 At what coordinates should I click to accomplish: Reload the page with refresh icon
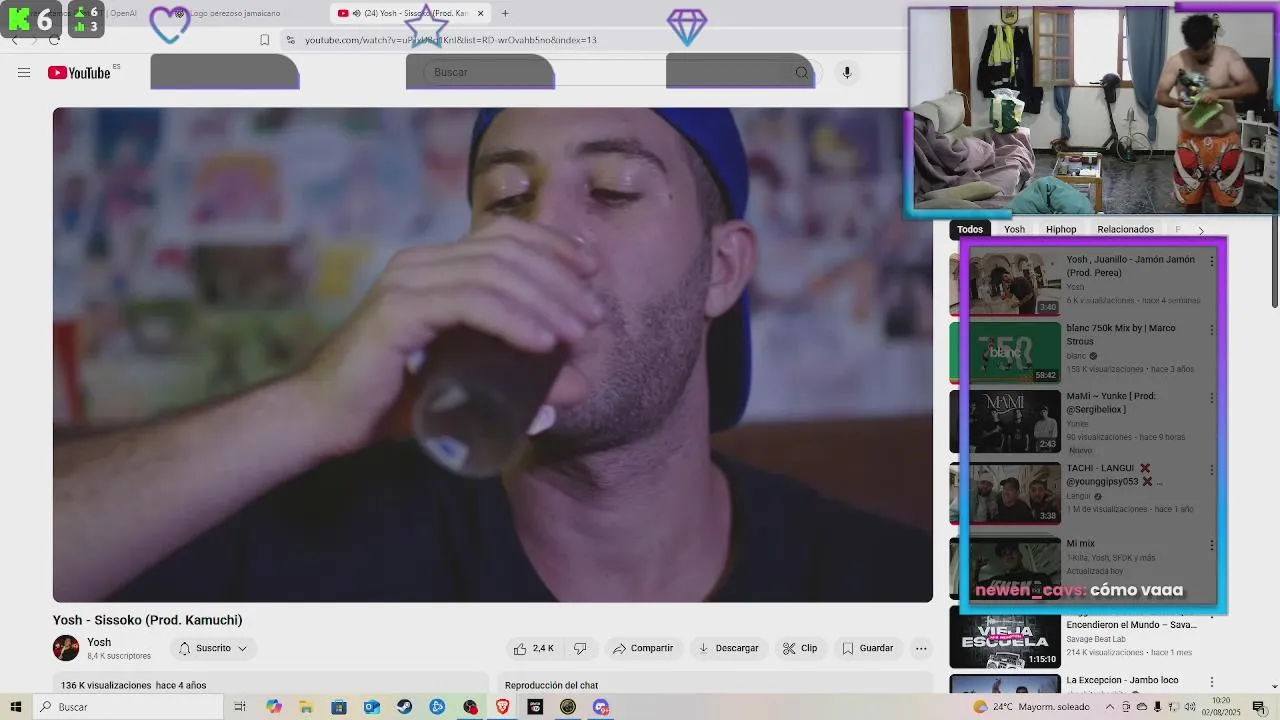[x=54, y=40]
